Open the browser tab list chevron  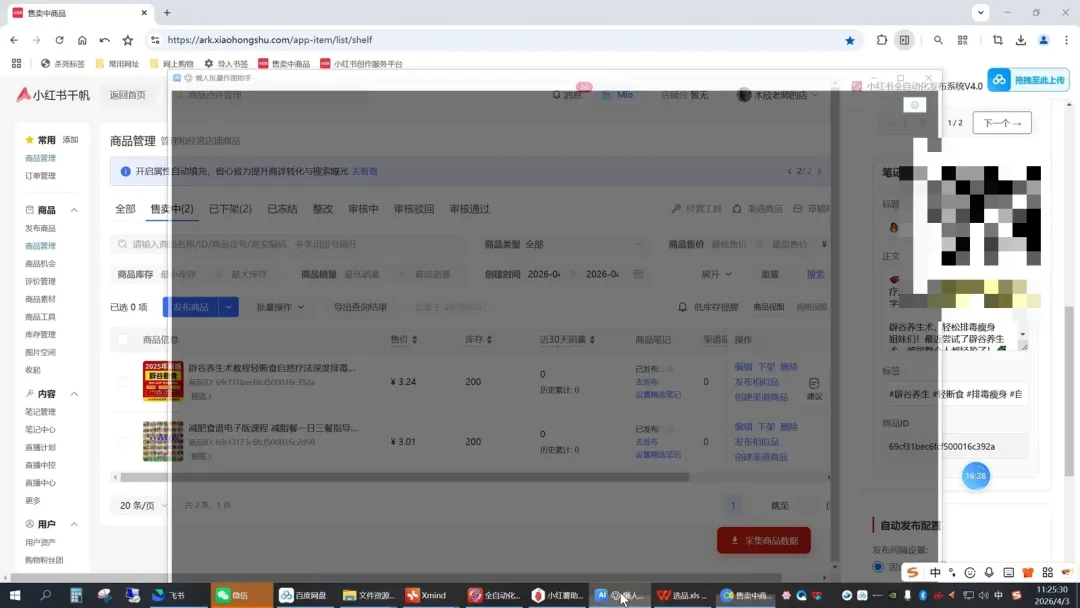click(x=981, y=12)
